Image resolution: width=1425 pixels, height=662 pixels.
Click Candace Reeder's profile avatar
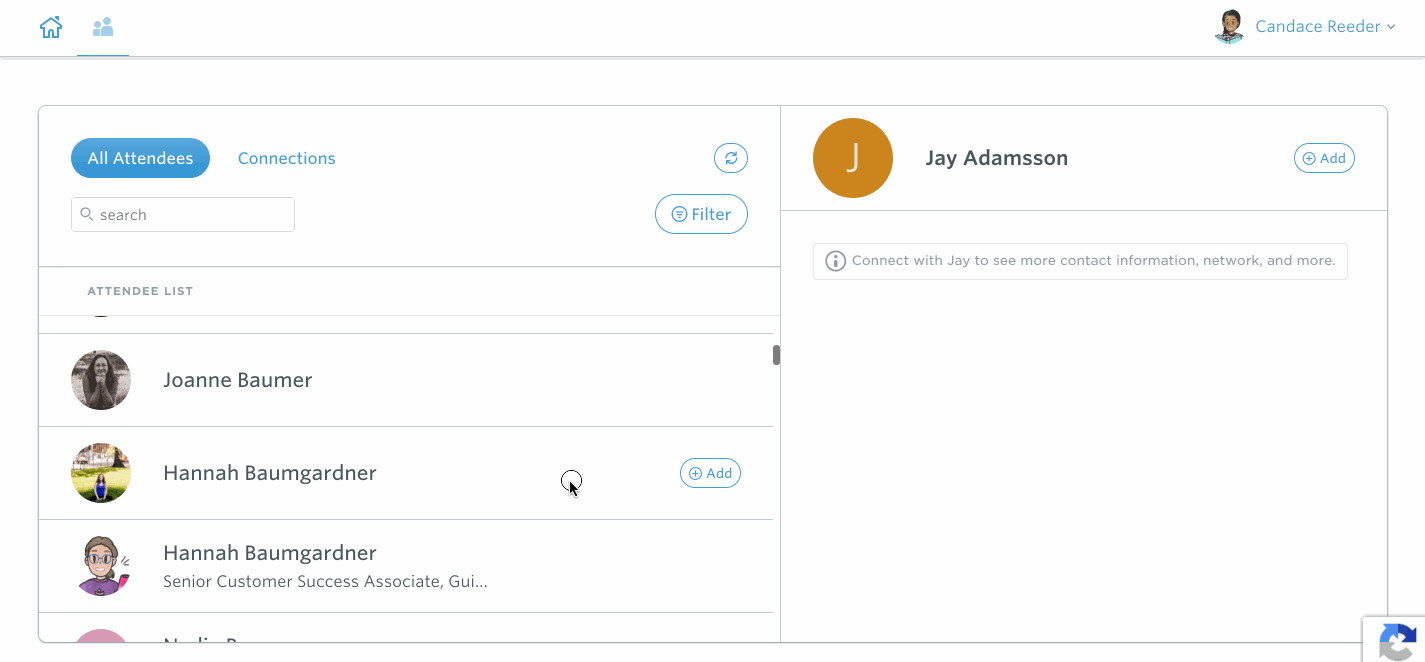[x=1229, y=26]
